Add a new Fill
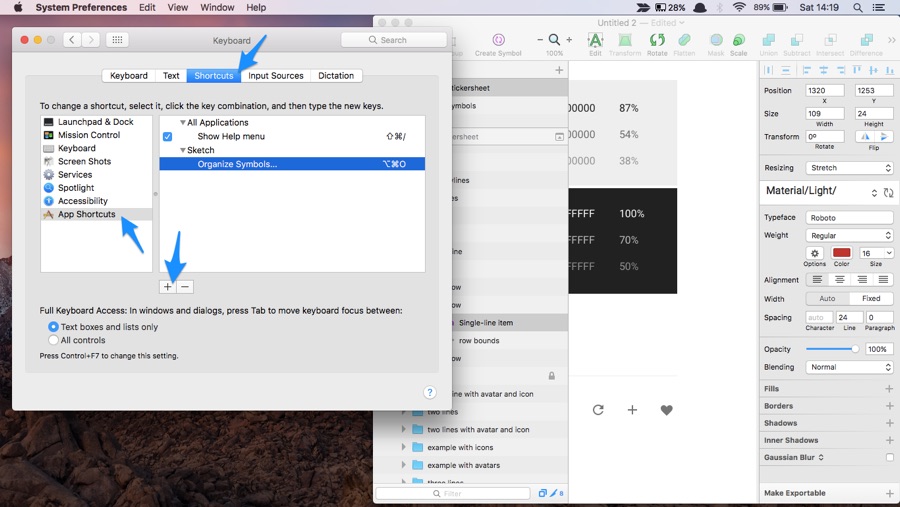Viewport: 900px width, 507px height. 889,389
